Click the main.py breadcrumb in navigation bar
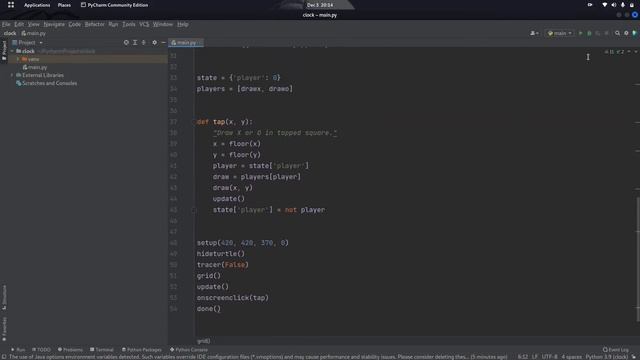Image resolution: width=640 pixels, height=360 pixels. click(33, 33)
